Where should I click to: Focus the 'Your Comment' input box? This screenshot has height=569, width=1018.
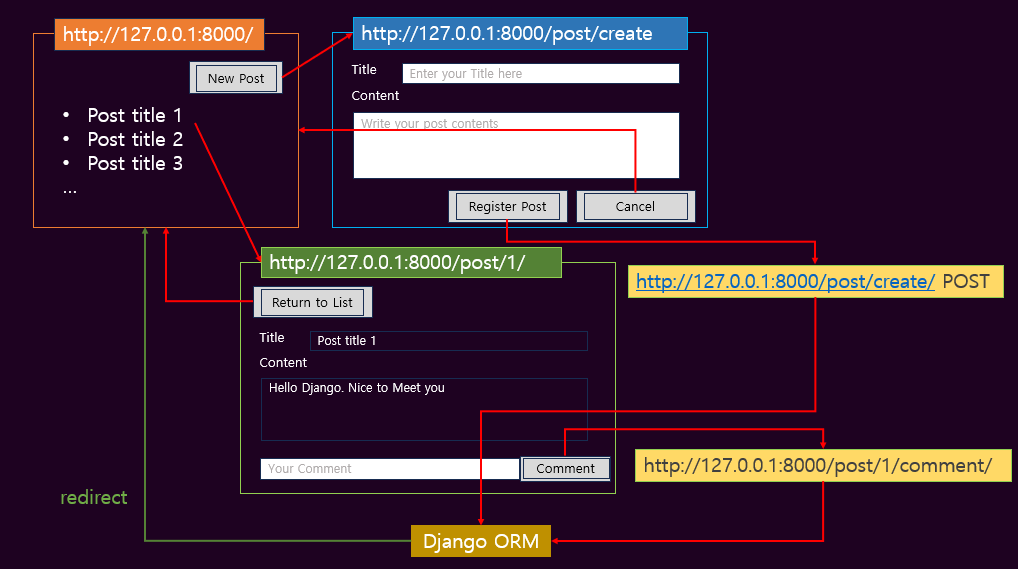click(x=390, y=468)
